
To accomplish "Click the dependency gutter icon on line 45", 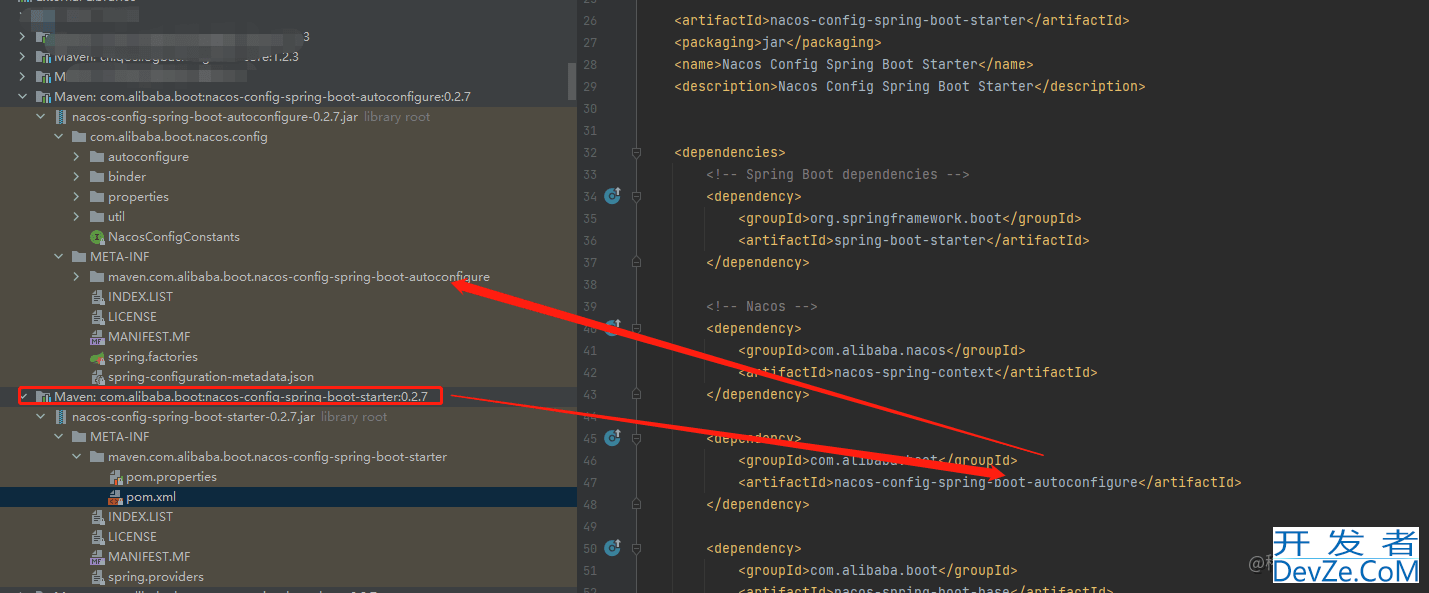I will 612,437.
